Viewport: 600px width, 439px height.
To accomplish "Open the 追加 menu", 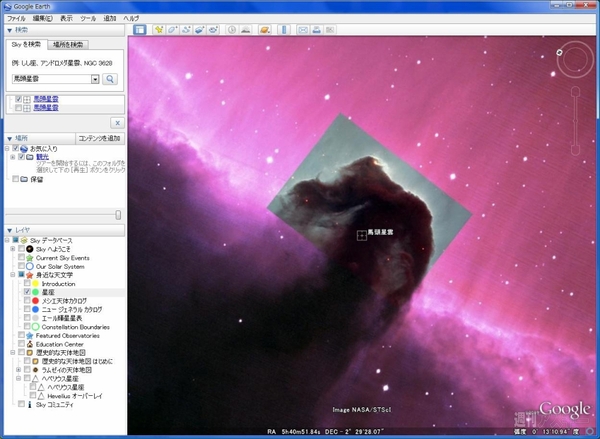I will point(110,18).
